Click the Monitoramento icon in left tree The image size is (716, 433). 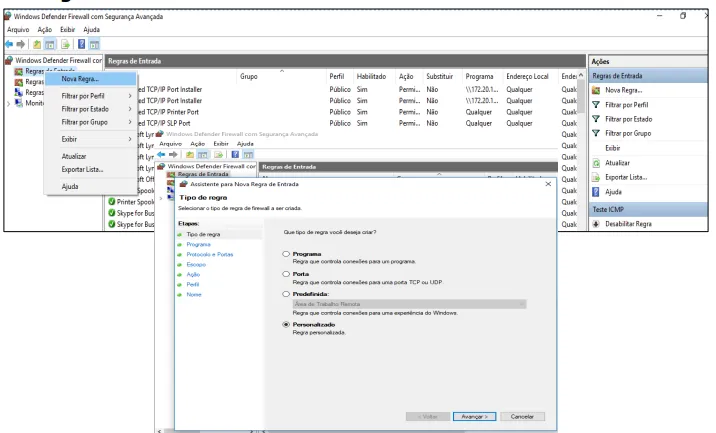coord(18,103)
